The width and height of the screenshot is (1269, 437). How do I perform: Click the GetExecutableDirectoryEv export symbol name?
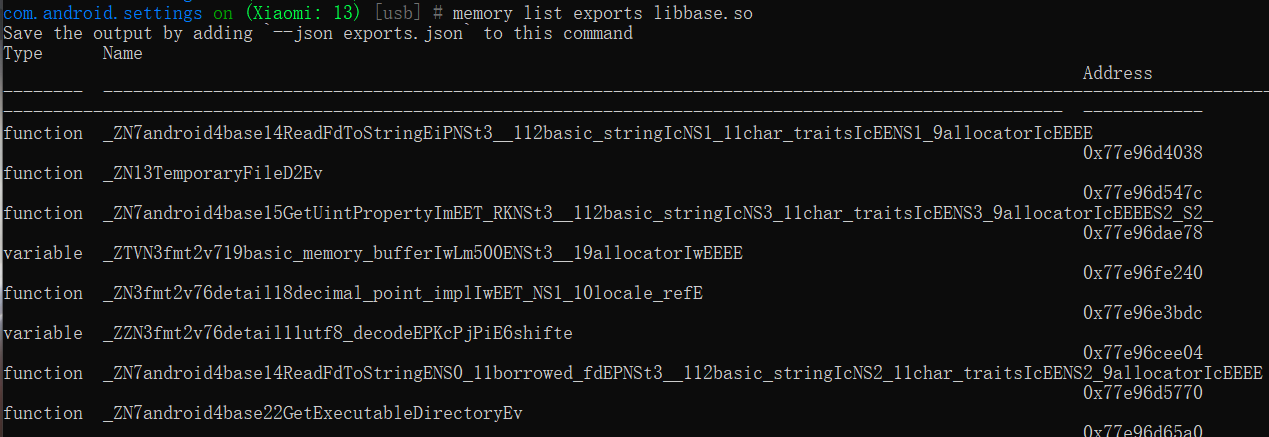[312, 413]
